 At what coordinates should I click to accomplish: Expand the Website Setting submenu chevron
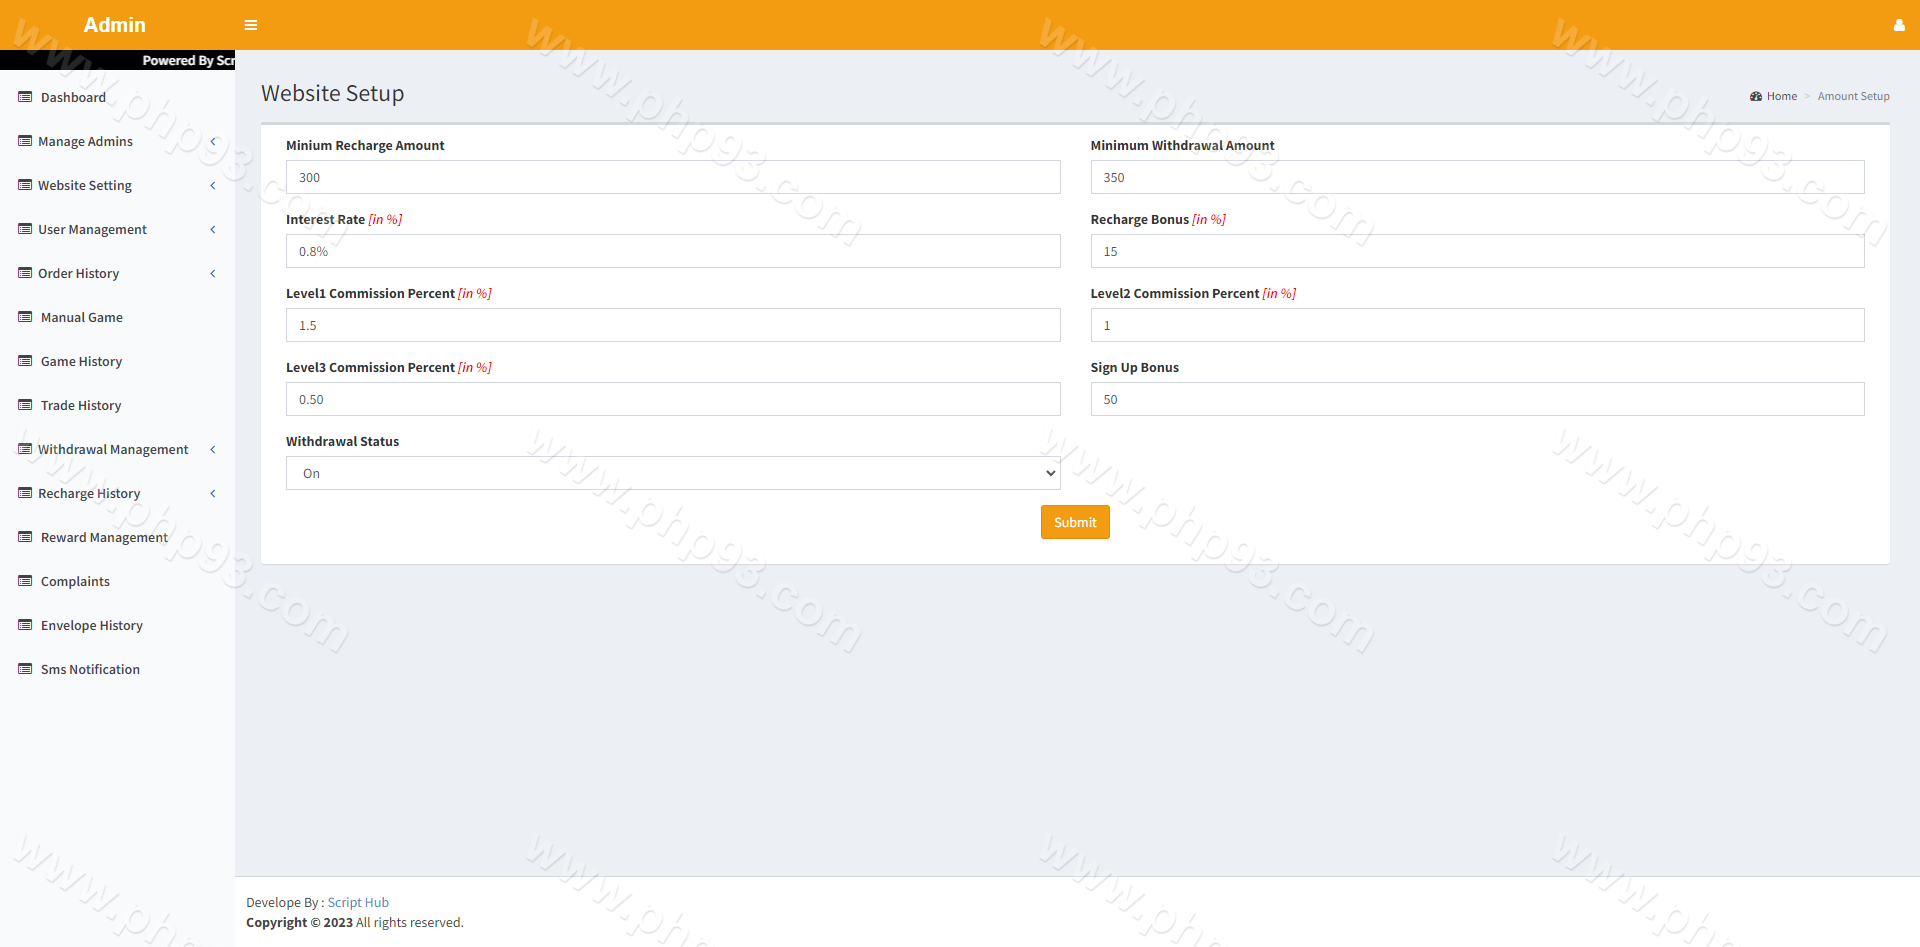[213, 185]
